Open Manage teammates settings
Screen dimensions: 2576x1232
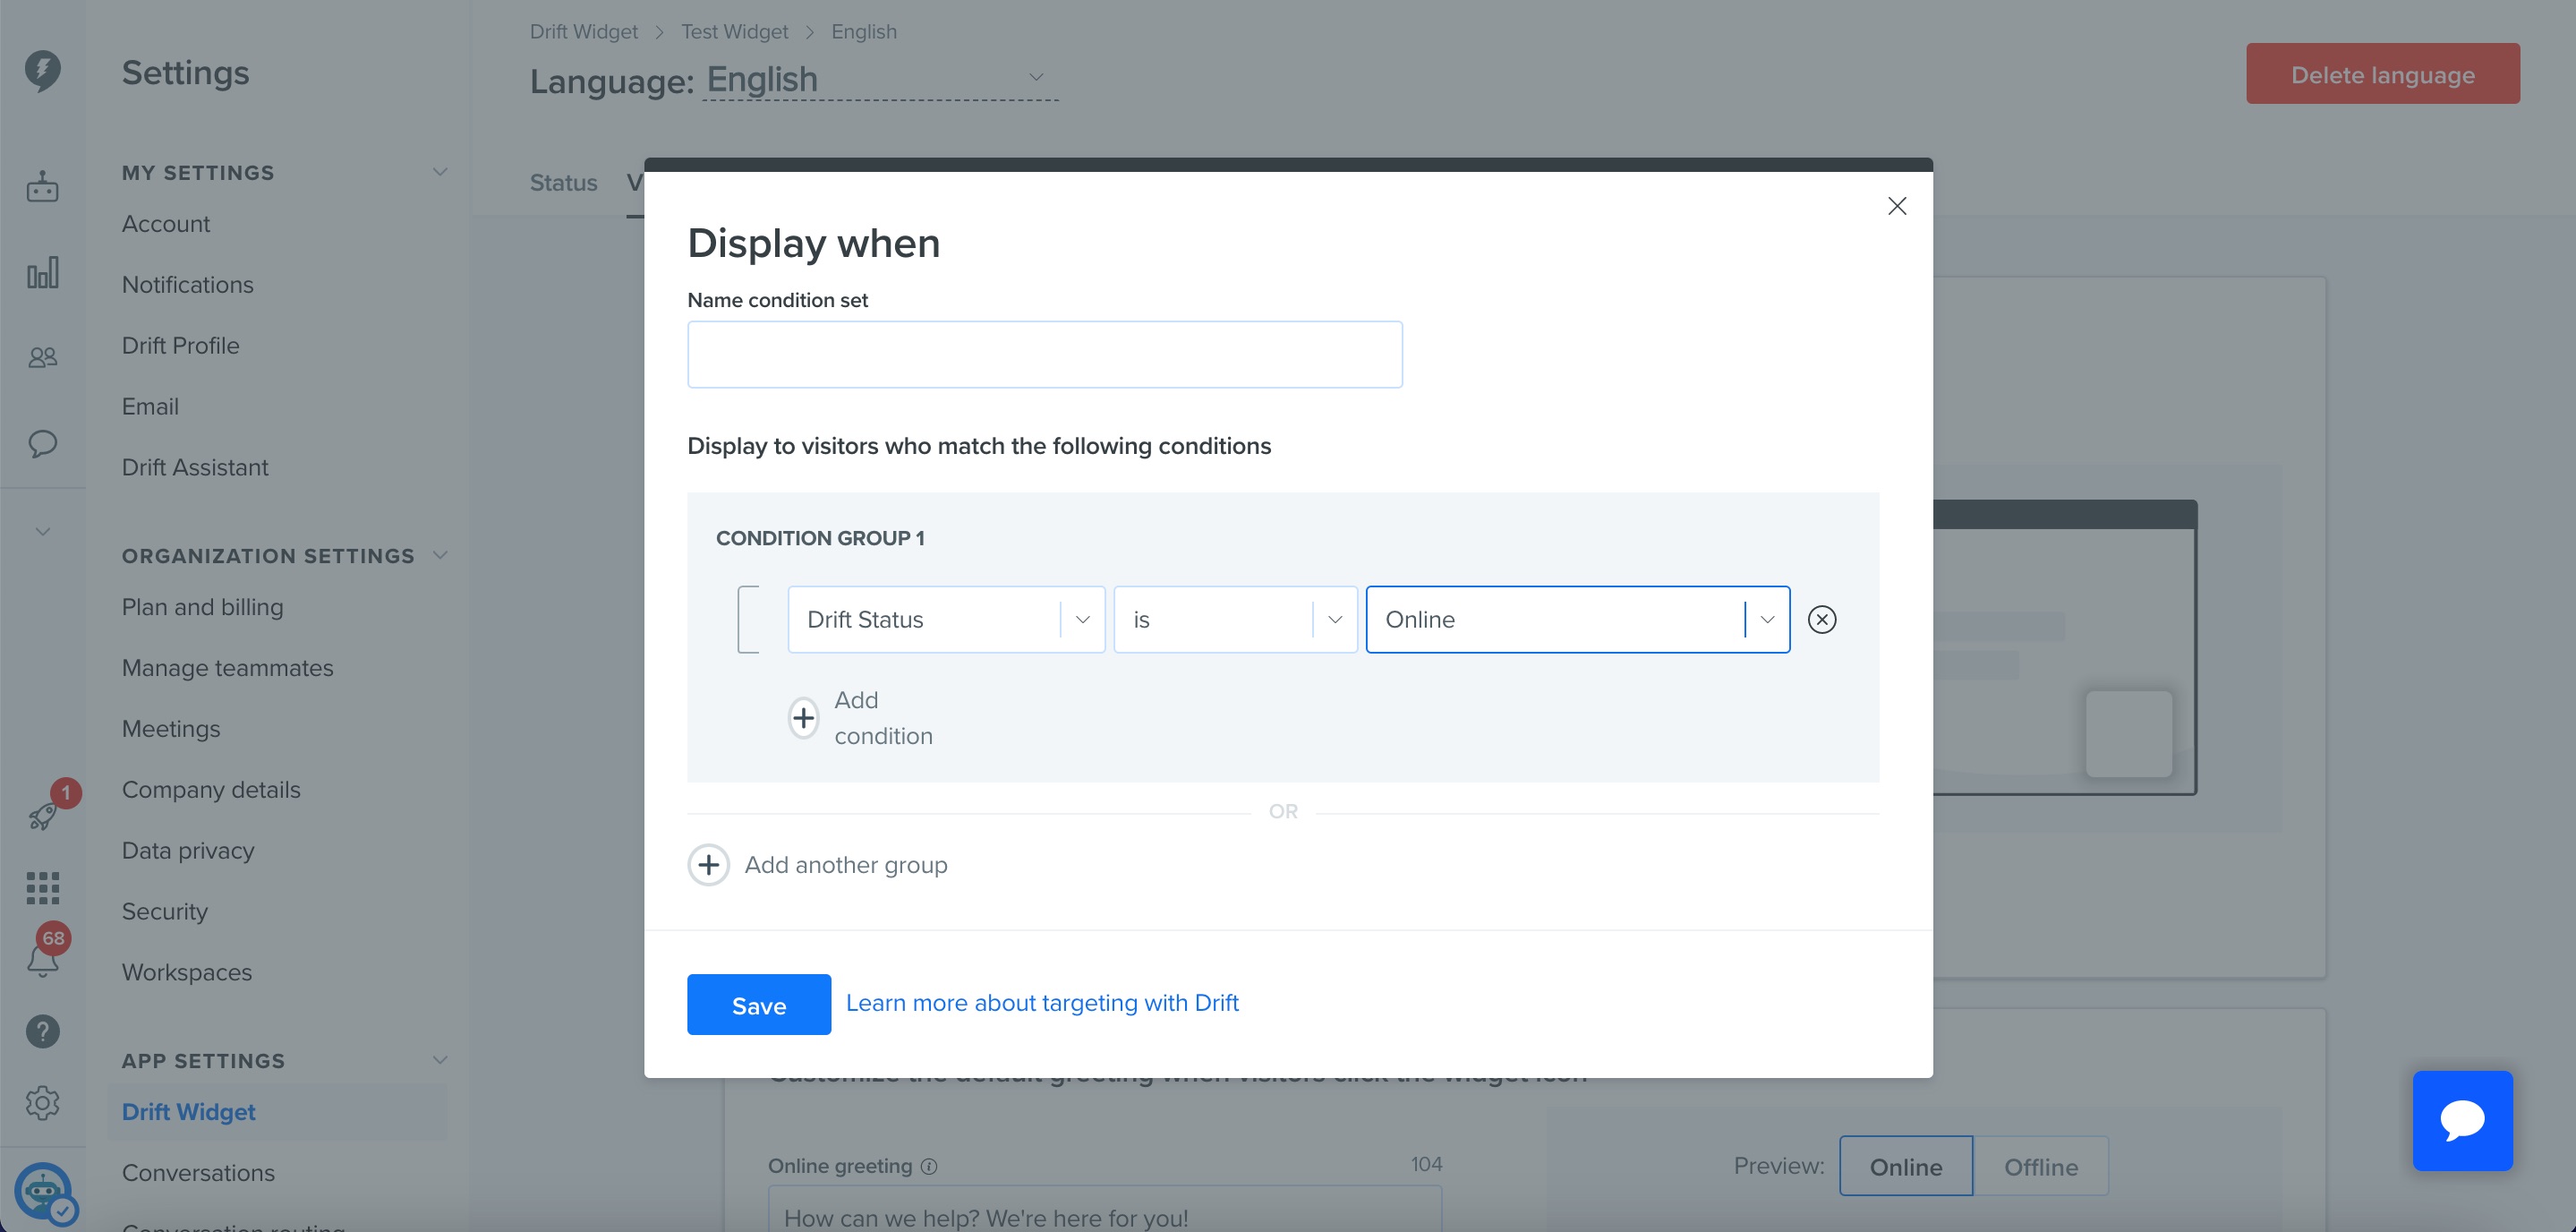coord(228,668)
